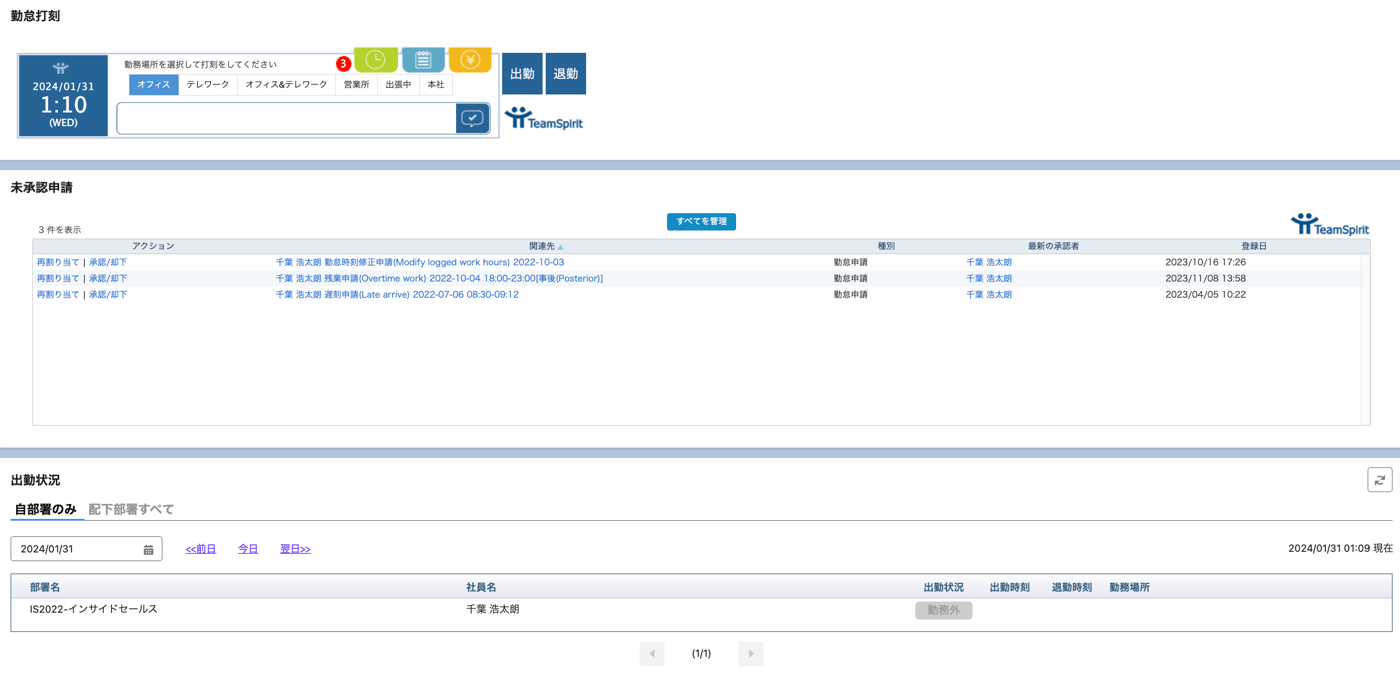Screen dimensions: 1400x673
Task: Select the オフィス work location
Action: 154,85
